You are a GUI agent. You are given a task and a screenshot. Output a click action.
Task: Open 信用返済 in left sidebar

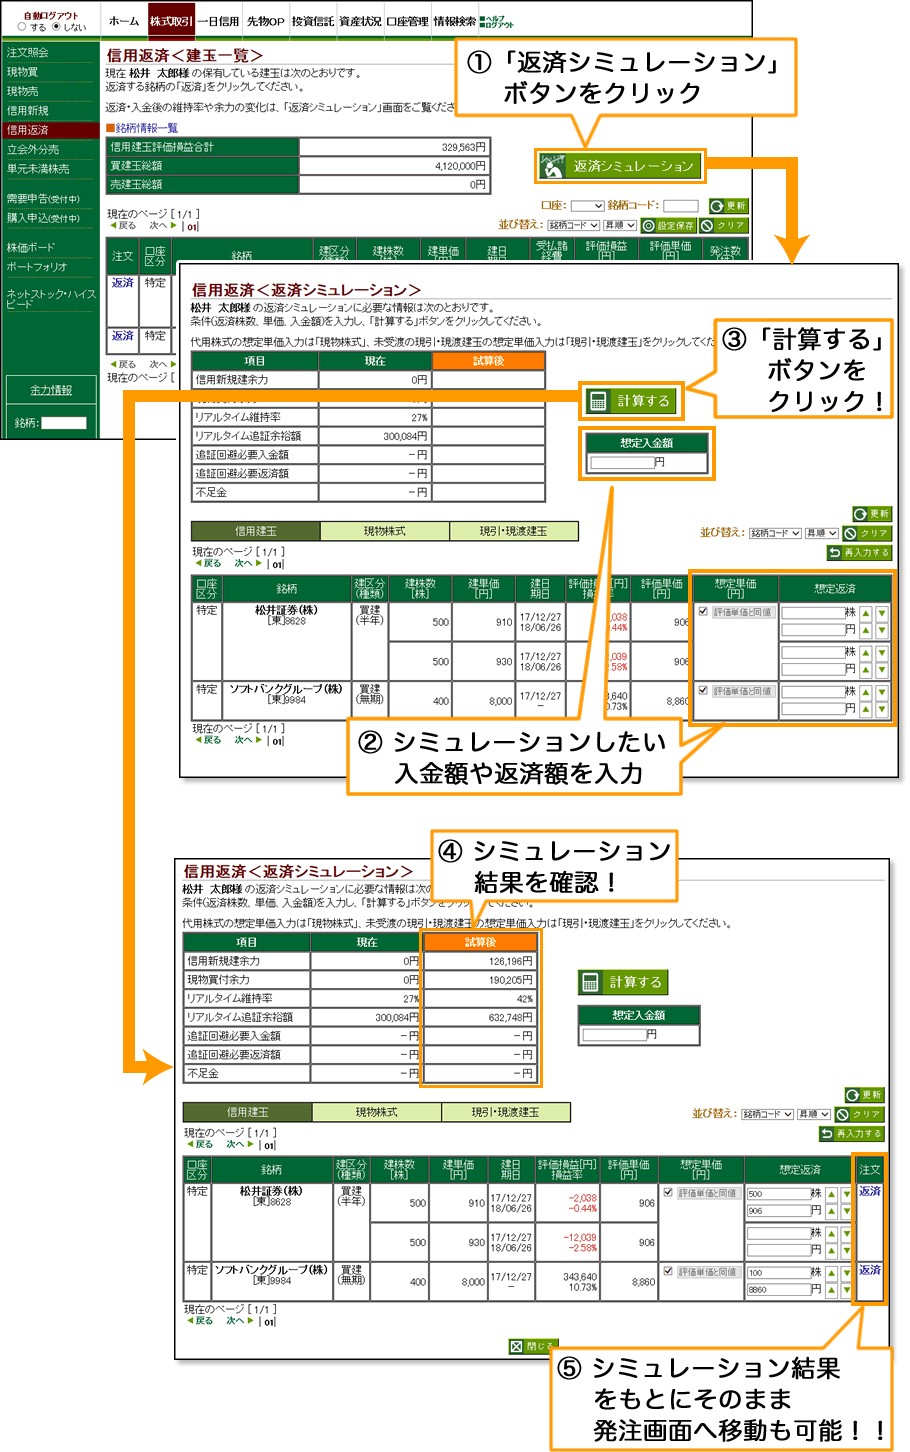tap(50, 130)
